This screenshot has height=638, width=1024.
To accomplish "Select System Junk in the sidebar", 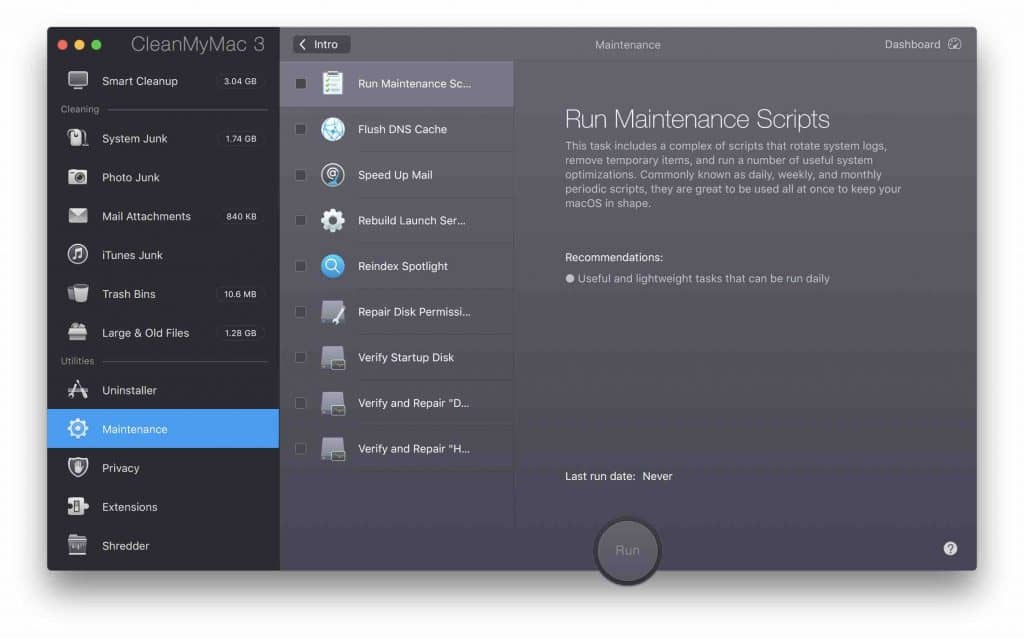I will [x=163, y=138].
